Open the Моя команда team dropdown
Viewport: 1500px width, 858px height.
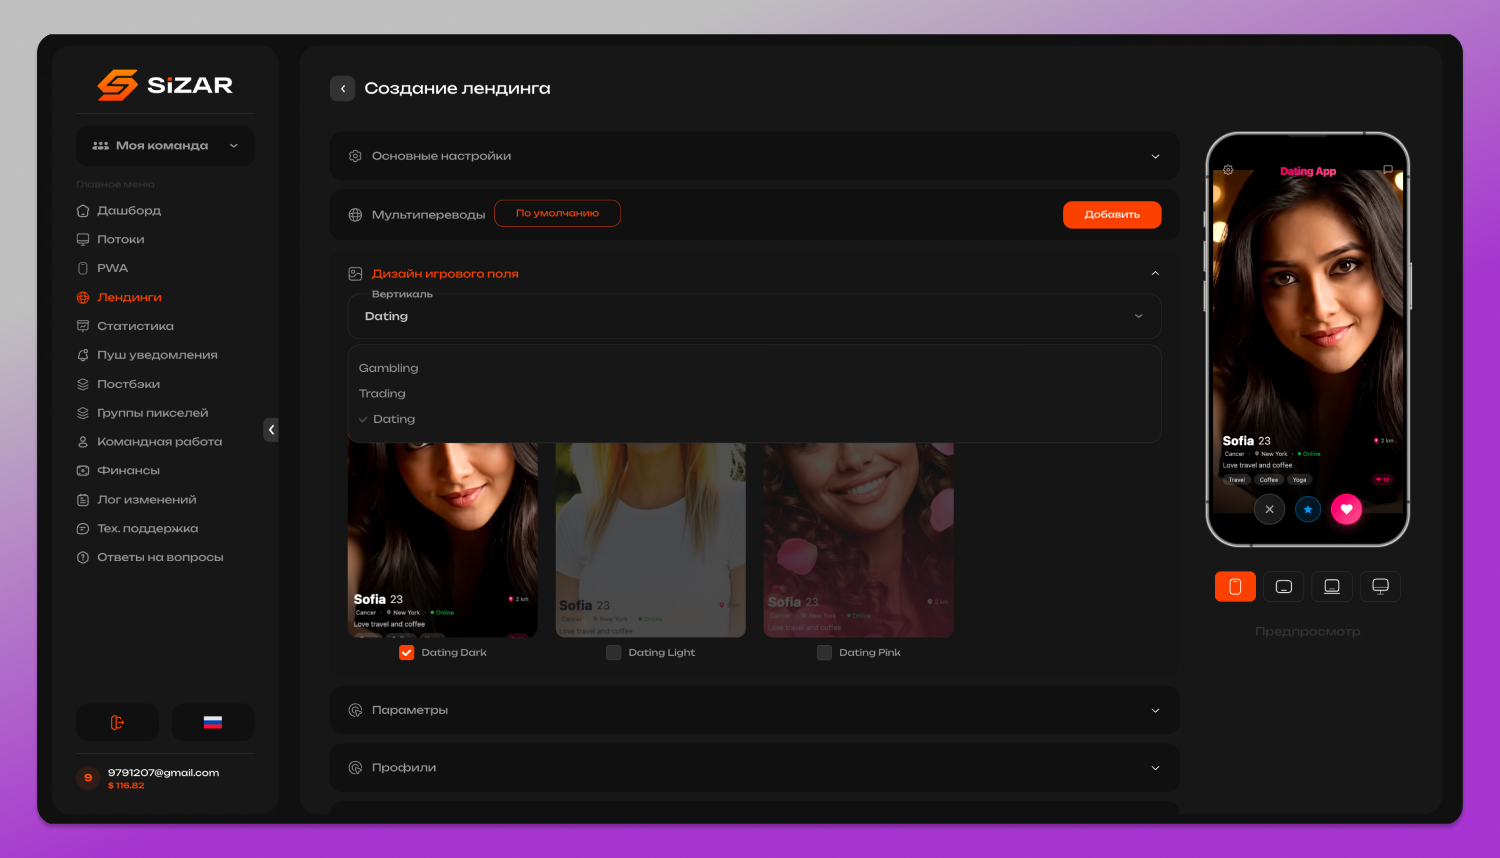pos(165,146)
